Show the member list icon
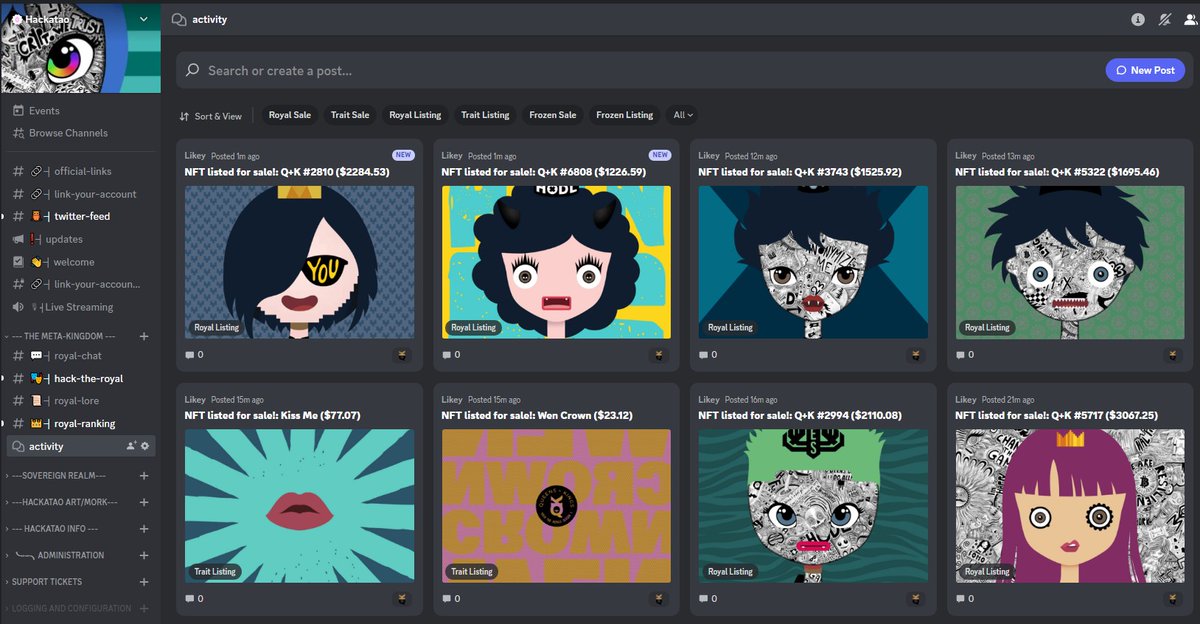Viewport: 1200px width, 624px height. tap(1188, 19)
